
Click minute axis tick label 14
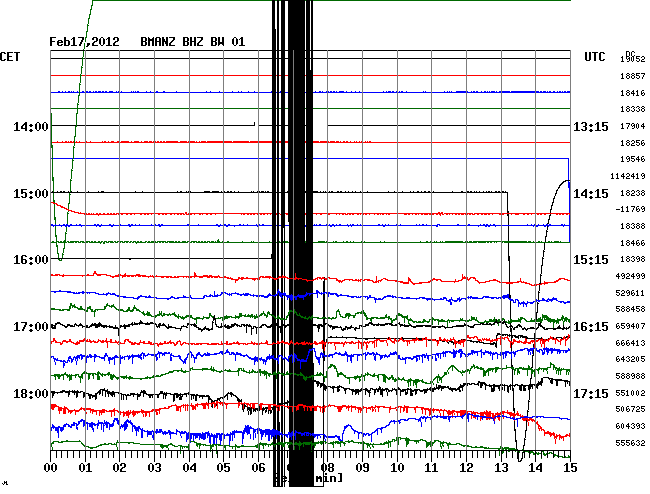[536, 468]
